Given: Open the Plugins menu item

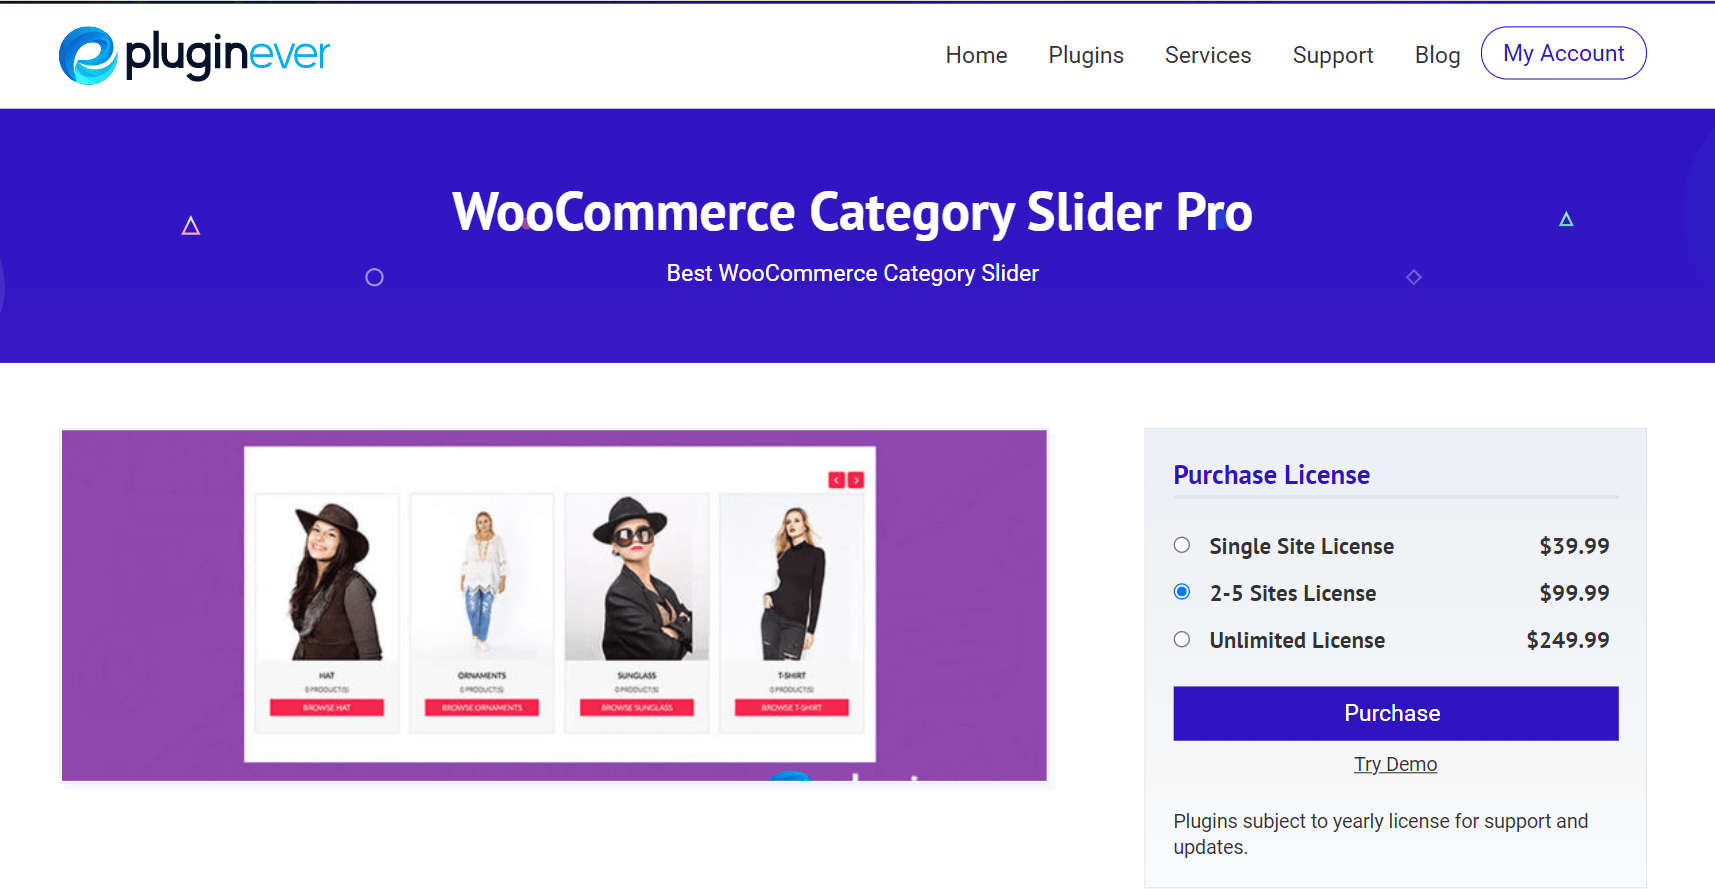Looking at the screenshot, I should (x=1086, y=55).
